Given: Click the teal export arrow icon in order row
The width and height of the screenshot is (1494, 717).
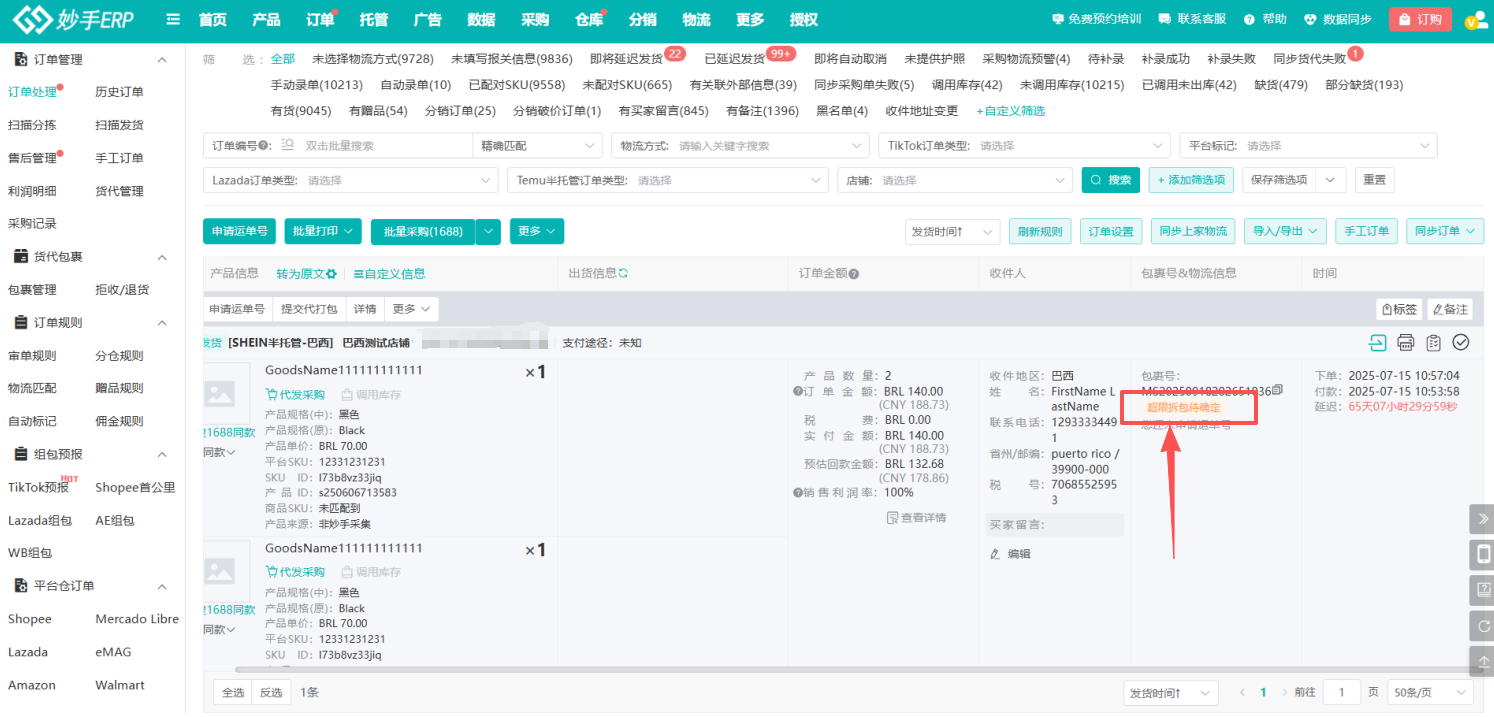Looking at the screenshot, I should 1377,343.
